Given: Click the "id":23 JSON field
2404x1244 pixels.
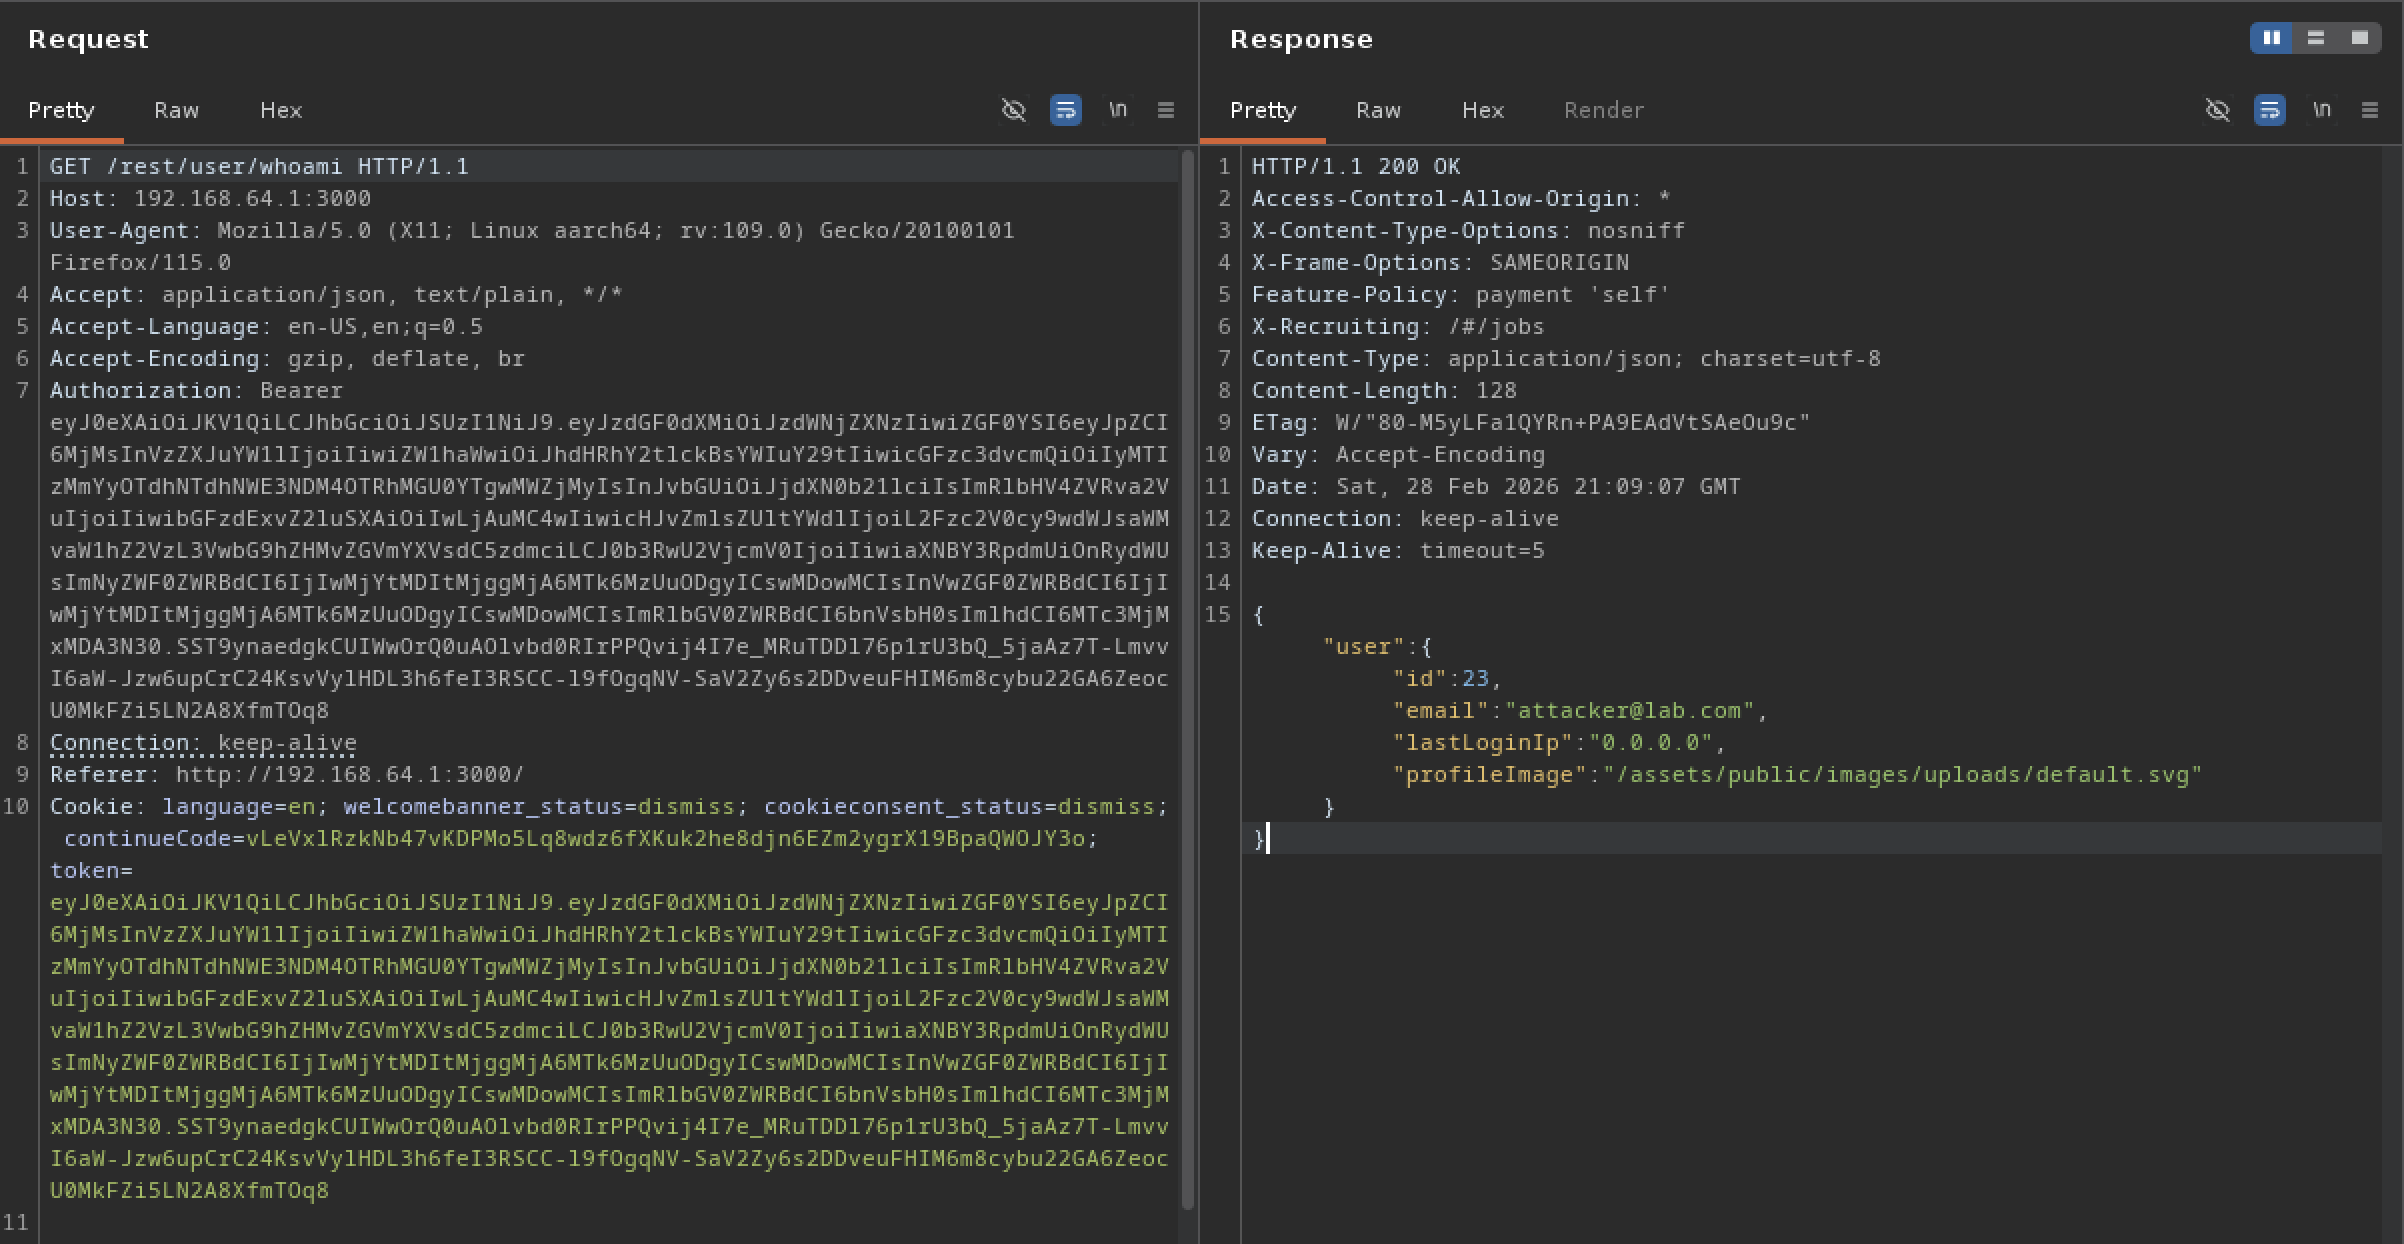Looking at the screenshot, I should 1447,678.
